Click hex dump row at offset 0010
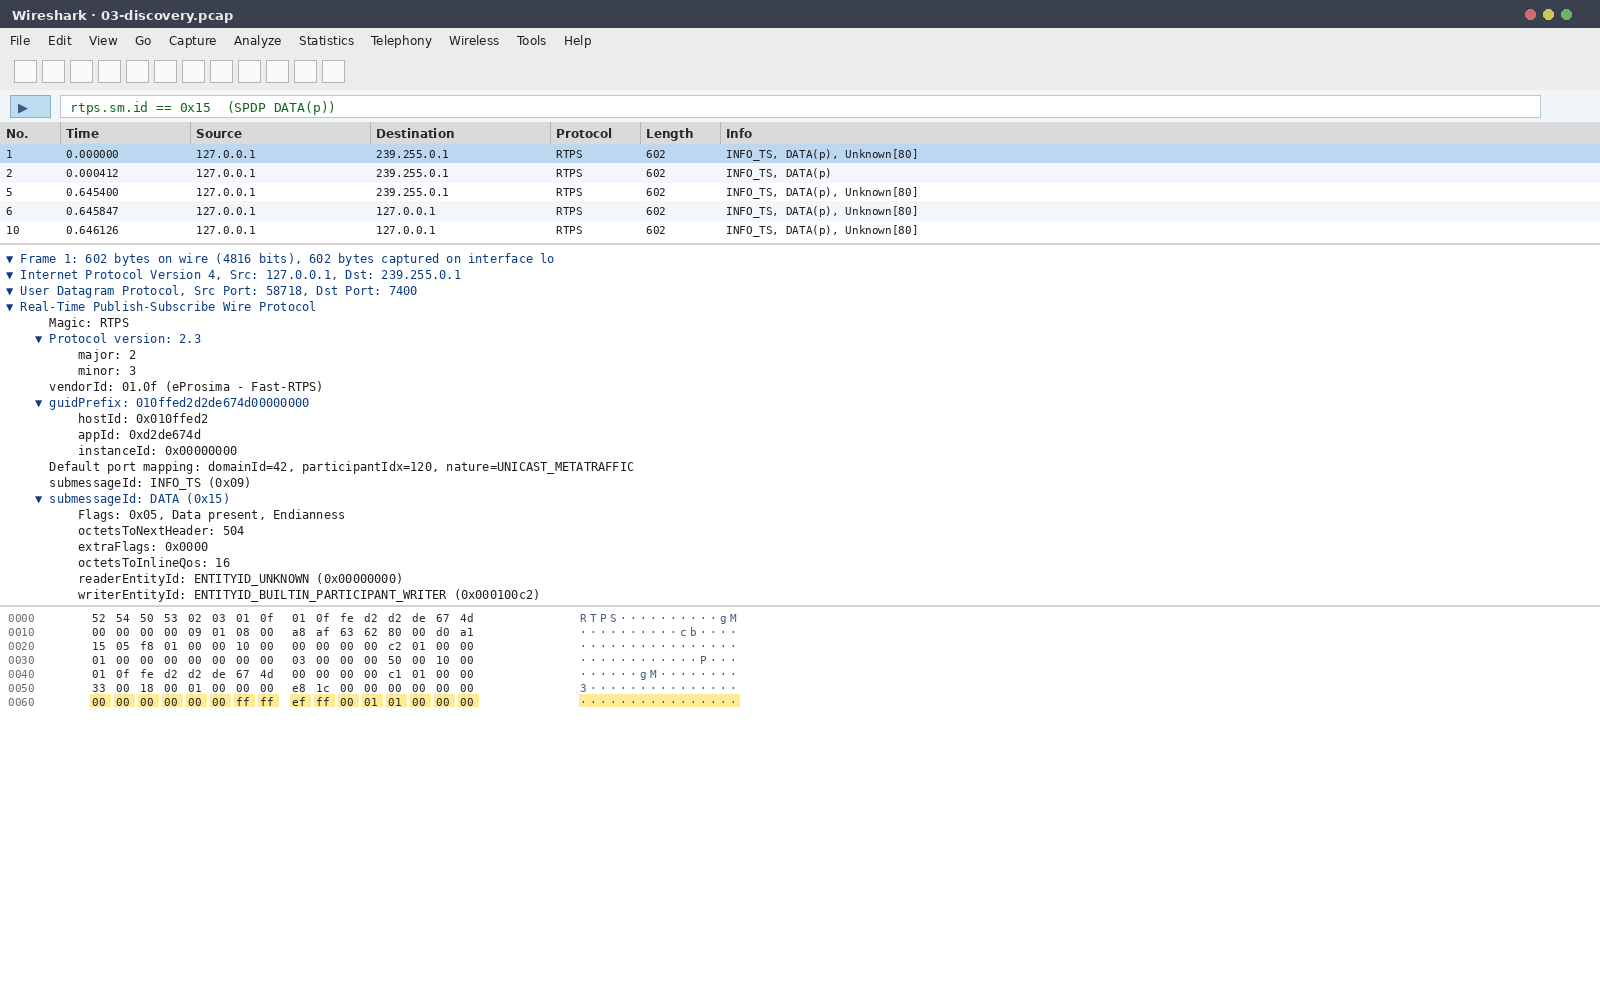This screenshot has width=1600, height=1000. [373, 632]
